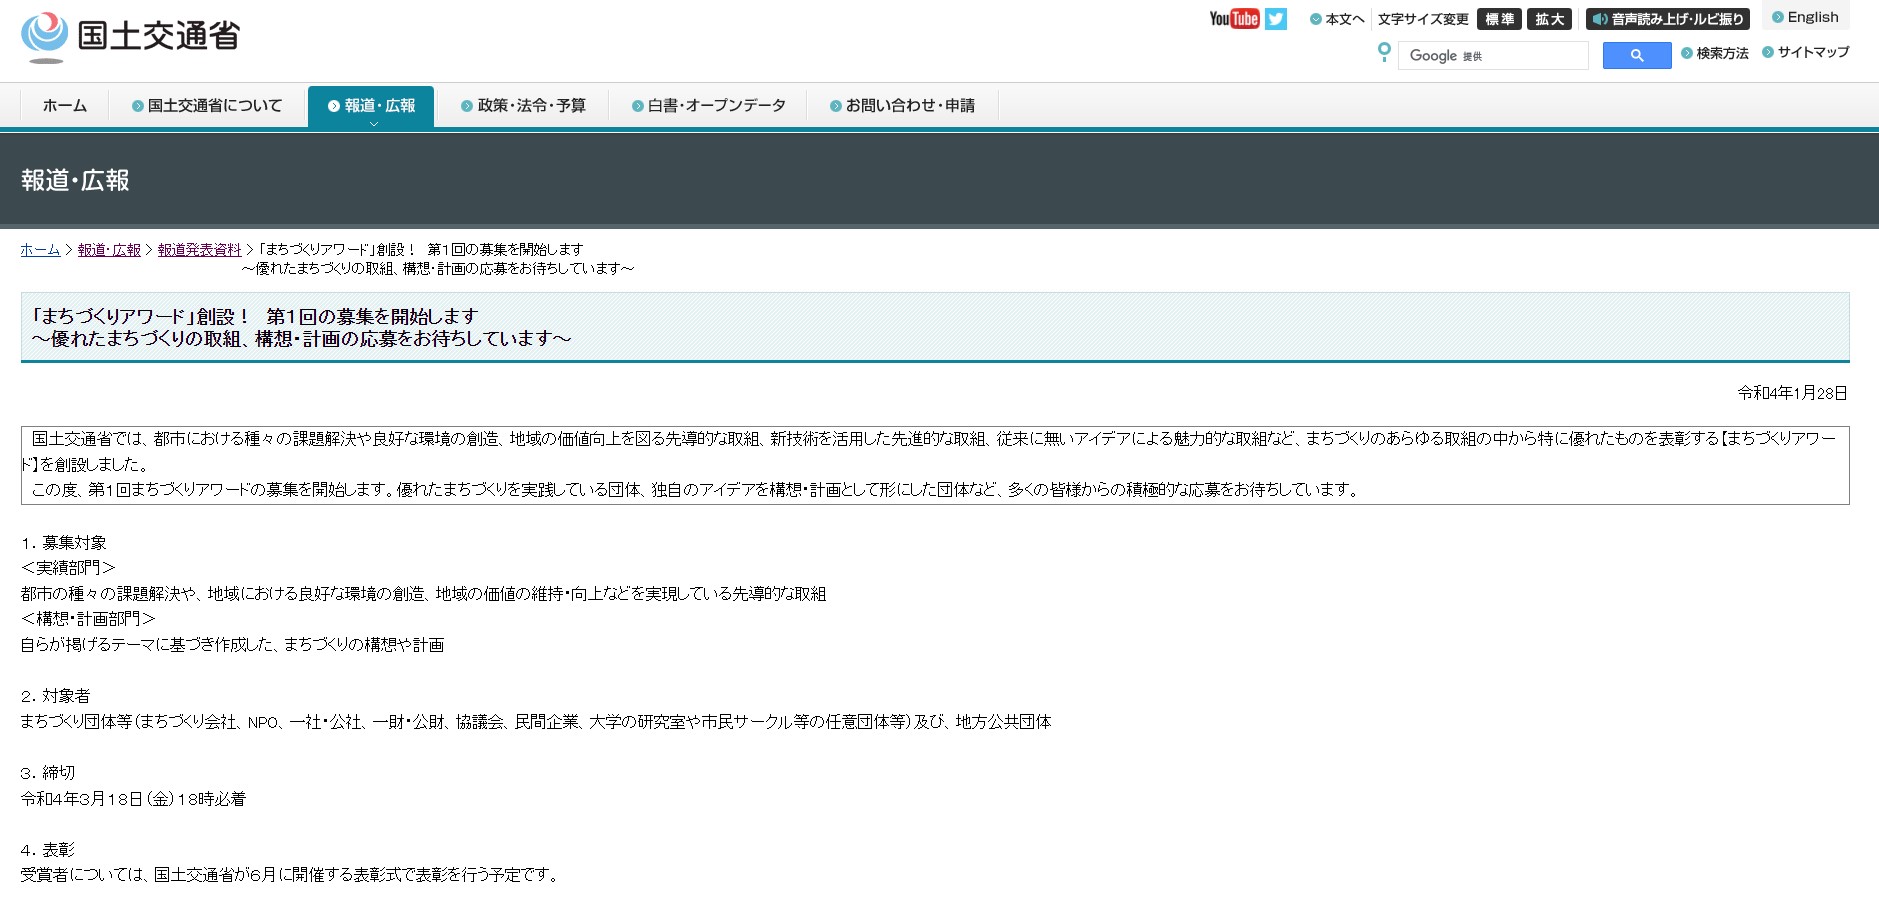Open the YouTube channel icon
1879x918 pixels.
1234,19
